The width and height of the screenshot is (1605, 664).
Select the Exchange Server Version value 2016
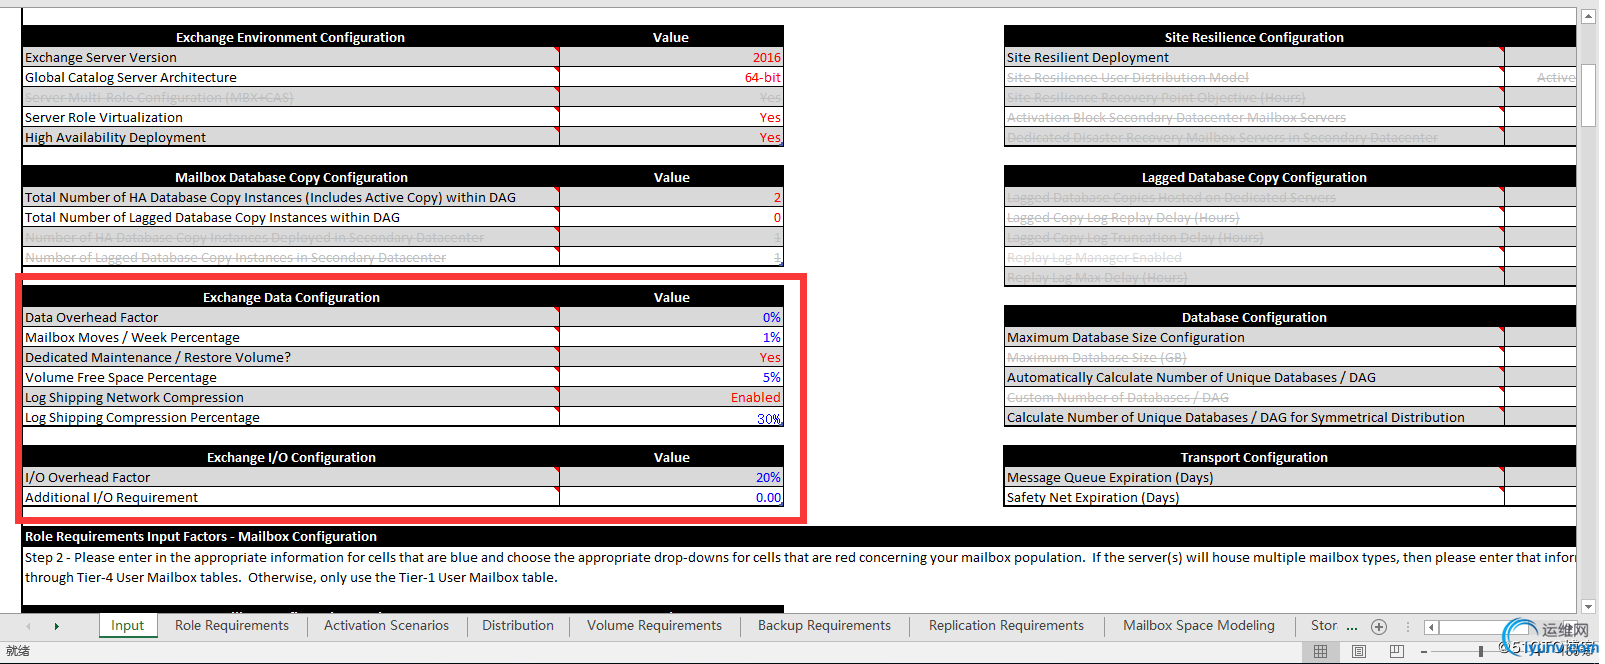click(x=671, y=57)
